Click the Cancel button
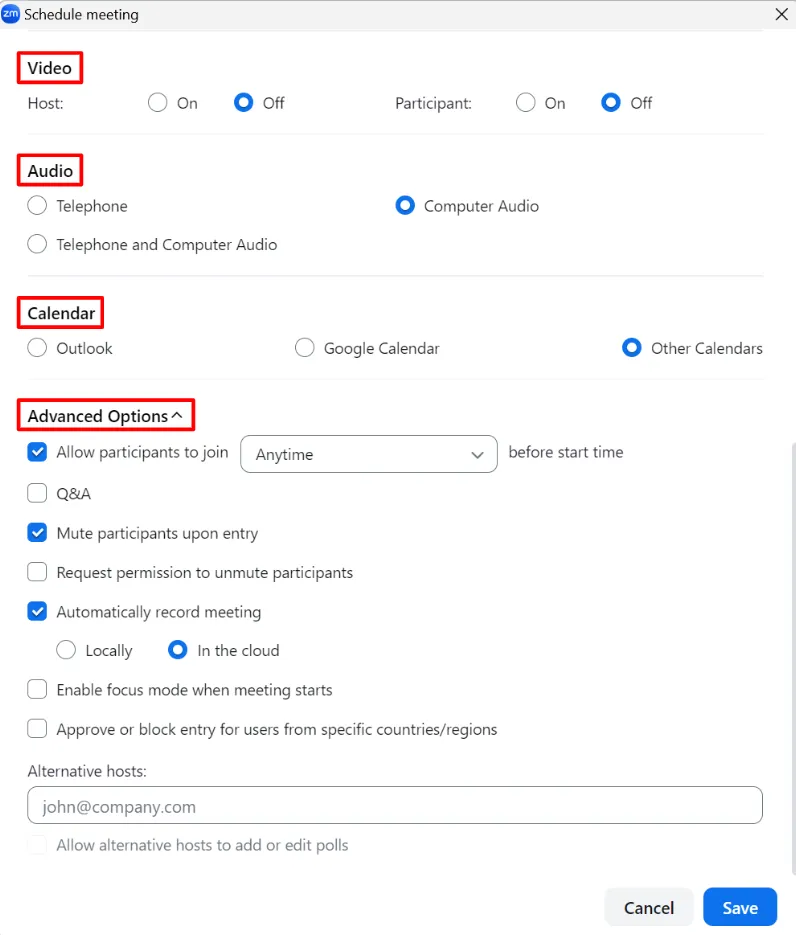This screenshot has height=935, width=796. coord(649,907)
